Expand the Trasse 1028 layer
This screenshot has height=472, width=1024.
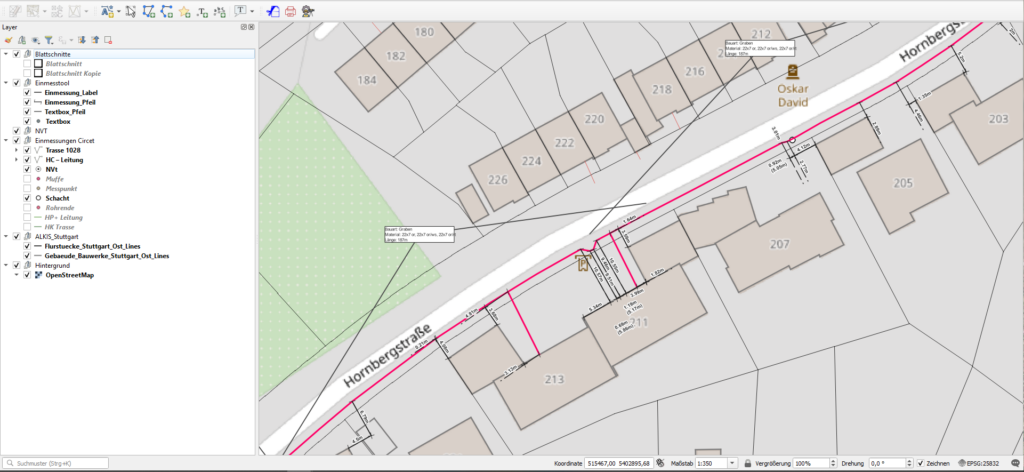pos(16,150)
